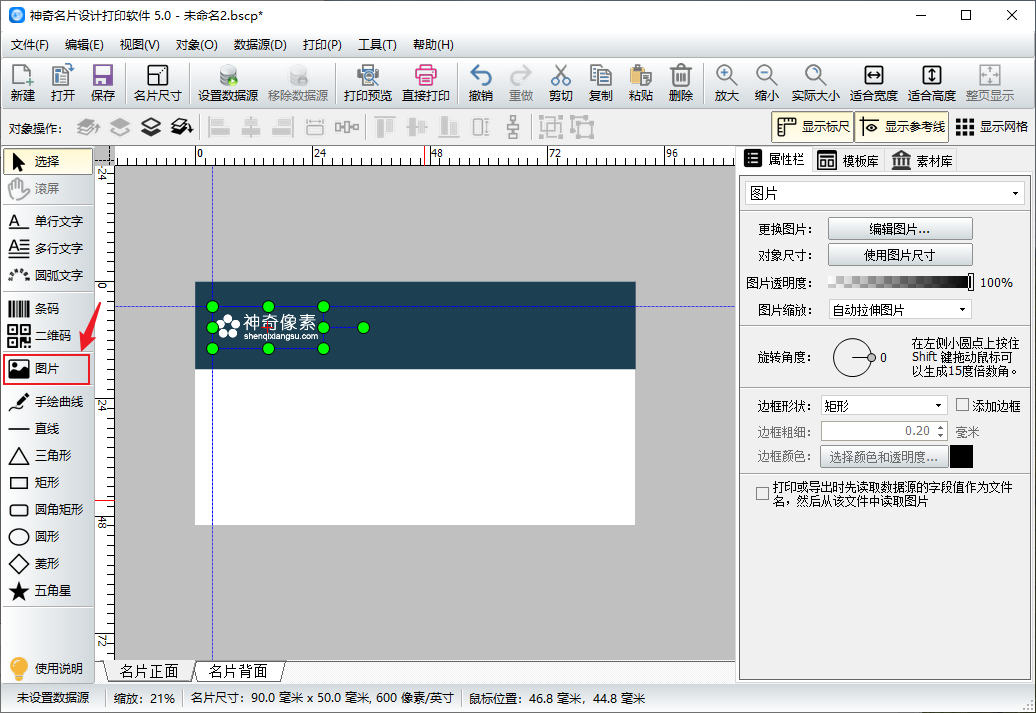
Task: Open the 边框形状 shape dropdown
Action: point(883,405)
